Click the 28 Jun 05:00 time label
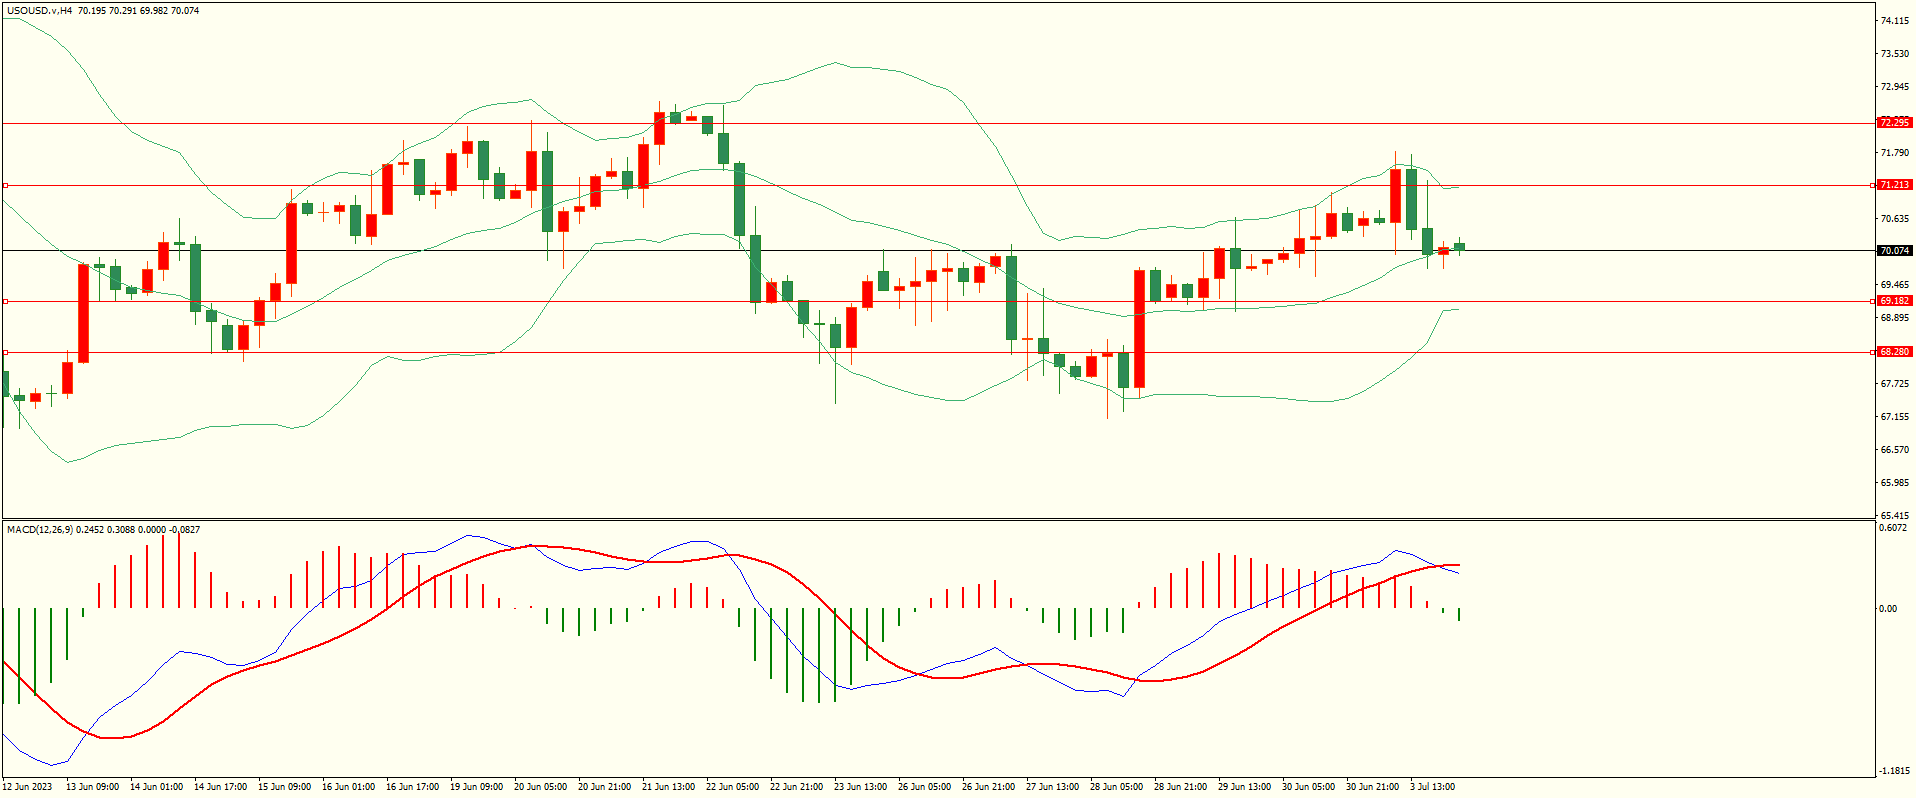The width and height of the screenshot is (1916, 798). click(x=1116, y=787)
